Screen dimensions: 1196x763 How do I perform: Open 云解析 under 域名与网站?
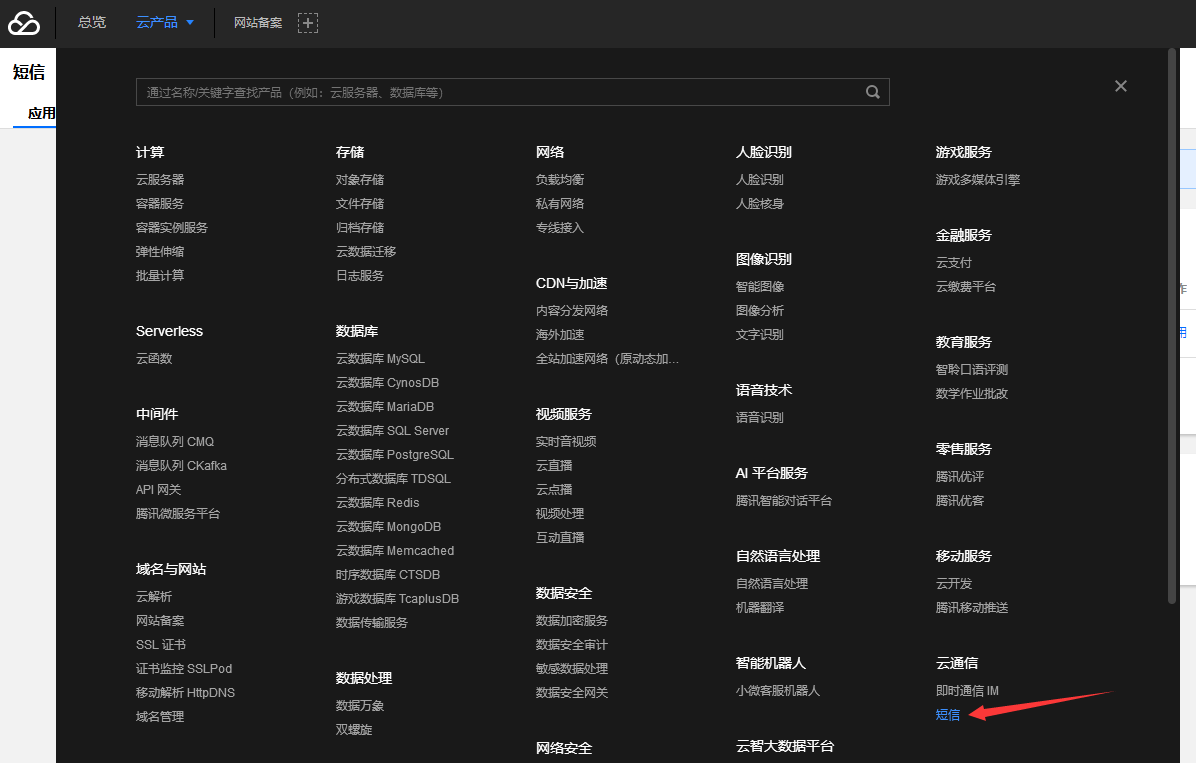pyautogui.click(x=154, y=597)
